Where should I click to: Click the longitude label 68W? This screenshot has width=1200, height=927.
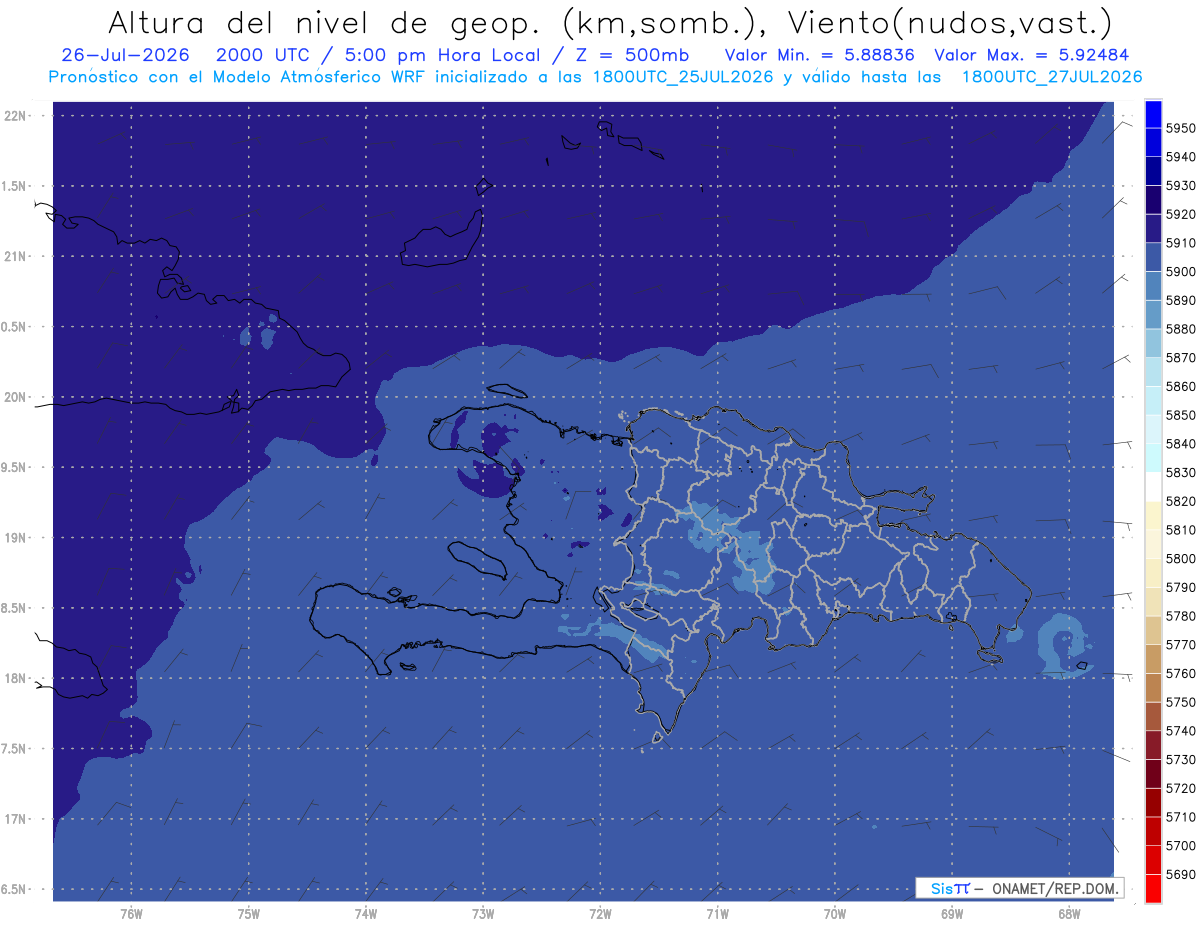coord(1069,914)
